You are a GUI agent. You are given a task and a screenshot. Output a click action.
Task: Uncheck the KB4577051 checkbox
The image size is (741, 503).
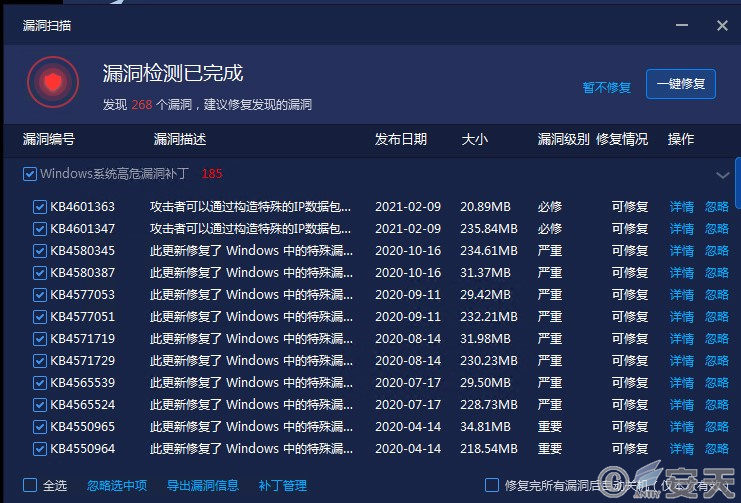point(40,317)
